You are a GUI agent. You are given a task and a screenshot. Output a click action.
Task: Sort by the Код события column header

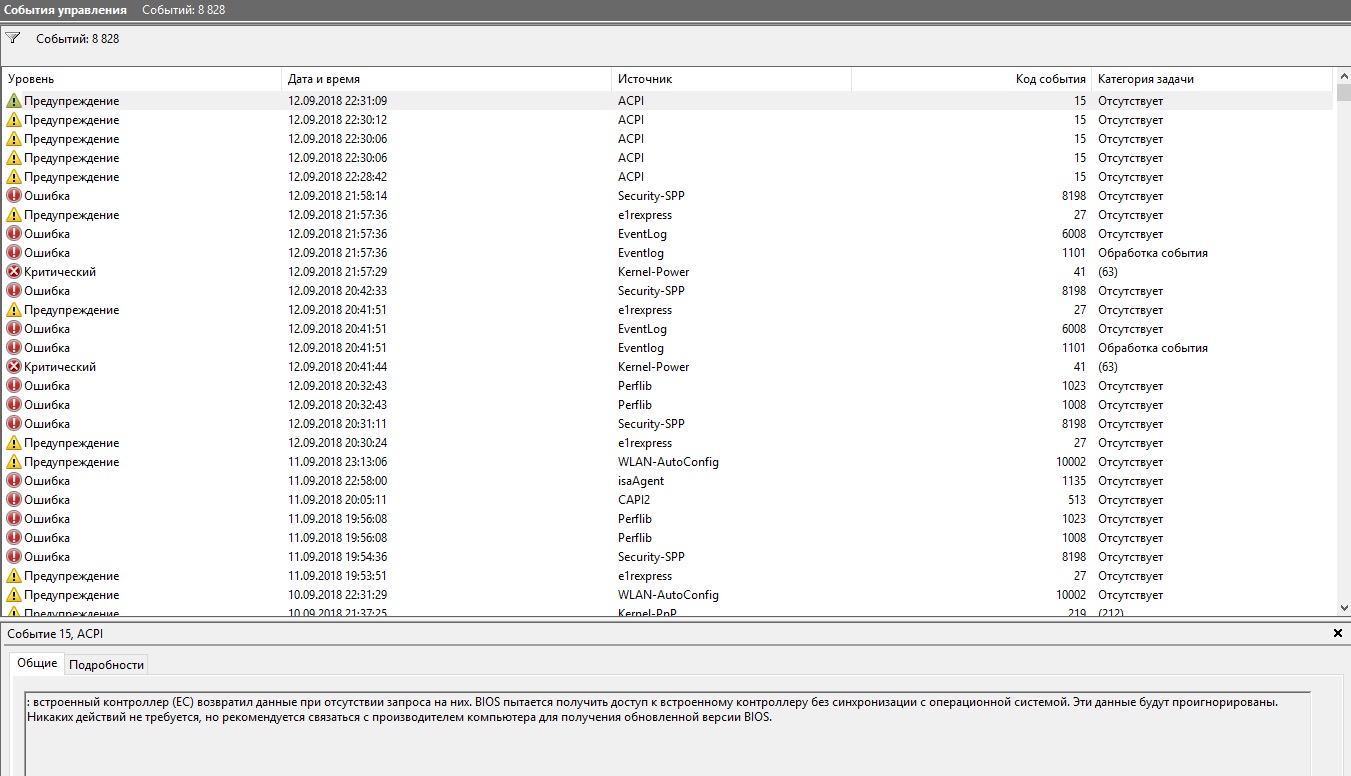(971, 79)
